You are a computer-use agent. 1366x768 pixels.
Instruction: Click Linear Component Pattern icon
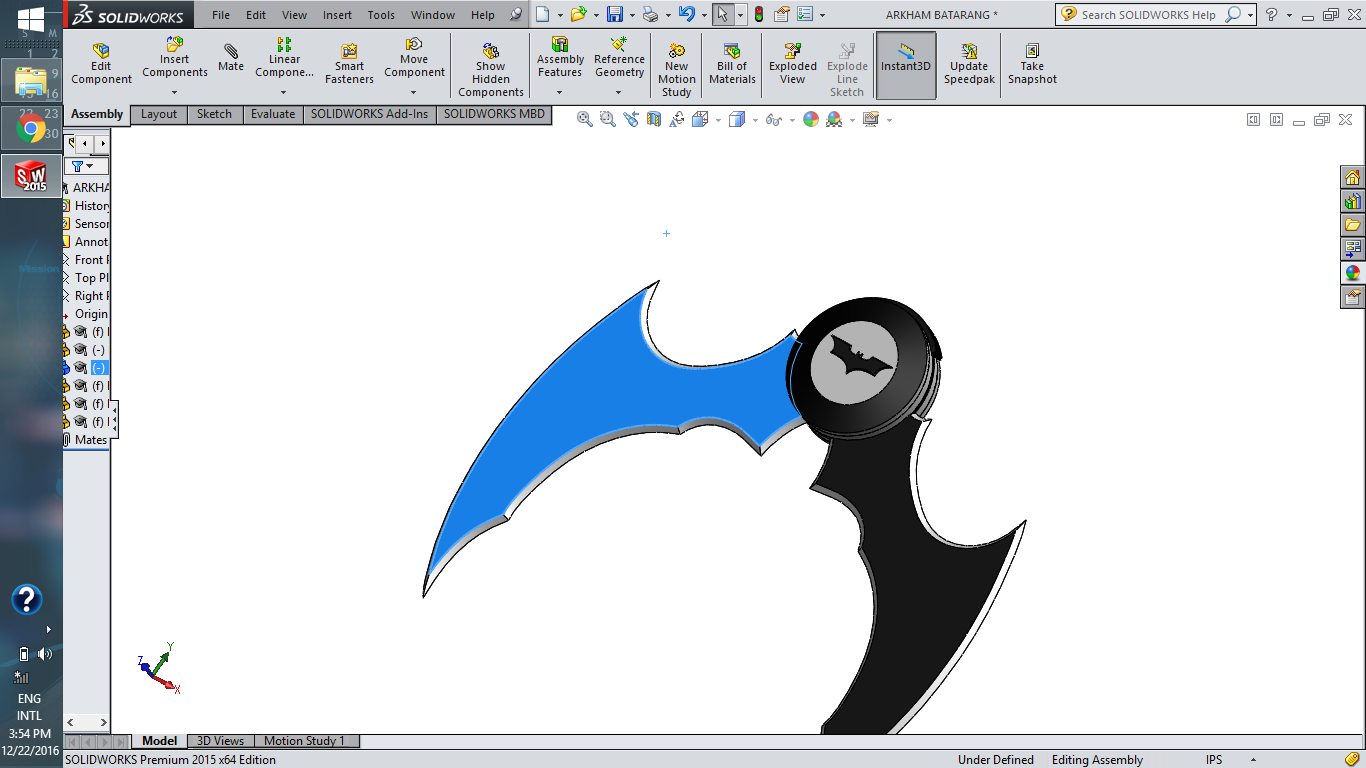click(284, 45)
